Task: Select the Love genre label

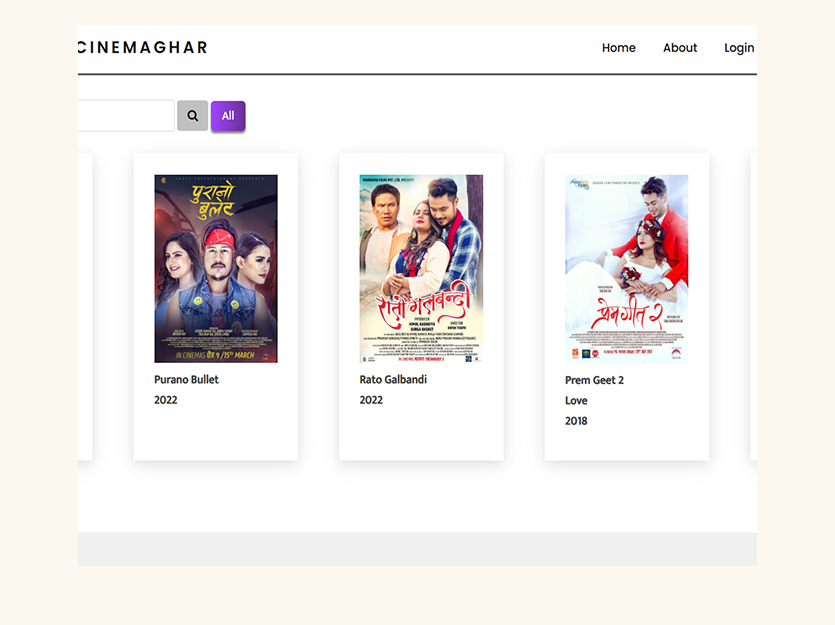Action: 576,400
